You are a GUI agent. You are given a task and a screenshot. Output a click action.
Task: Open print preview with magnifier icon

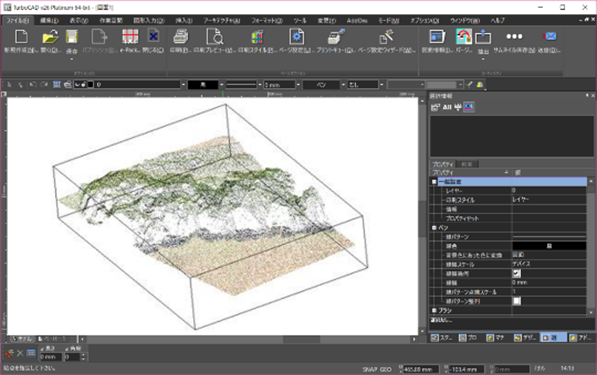[x=214, y=37]
